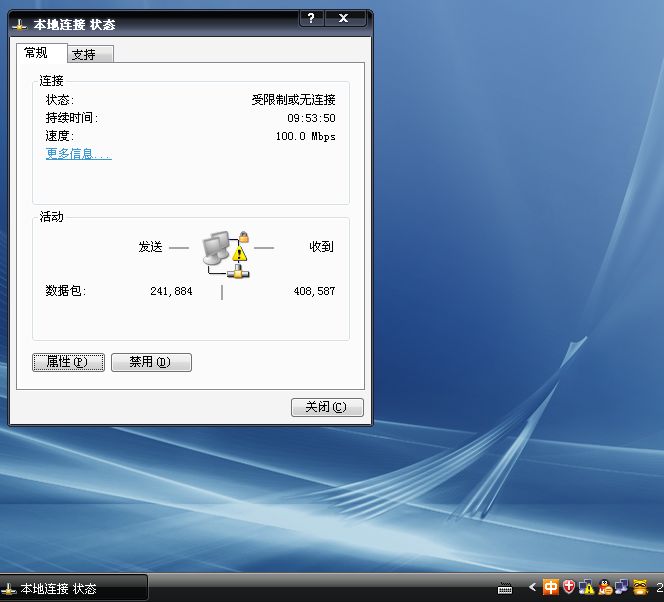Click the keyboard icon in taskbar

click(505, 588)
